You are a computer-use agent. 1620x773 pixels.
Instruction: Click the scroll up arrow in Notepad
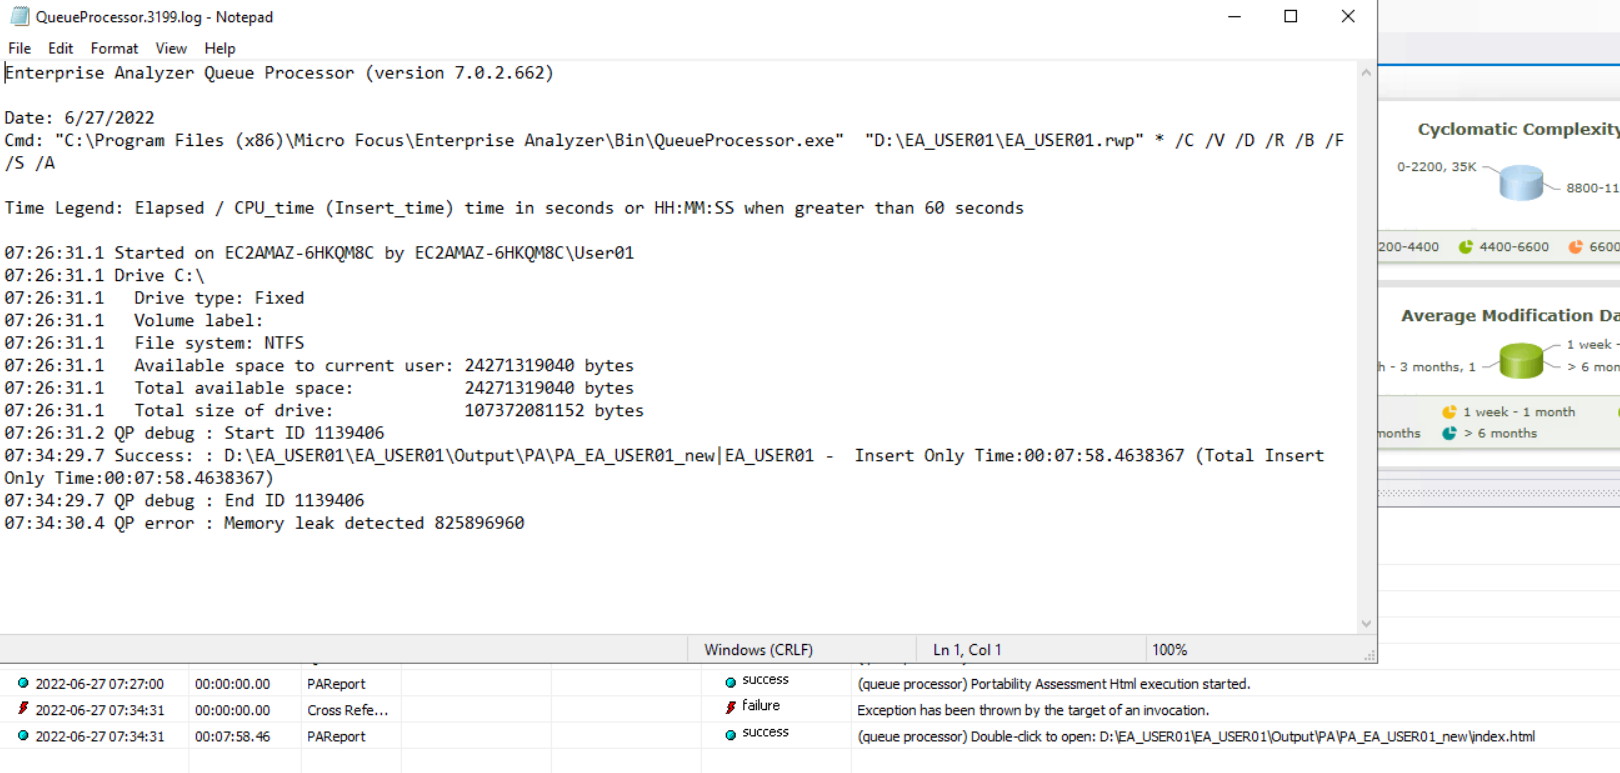point(1366,73)
